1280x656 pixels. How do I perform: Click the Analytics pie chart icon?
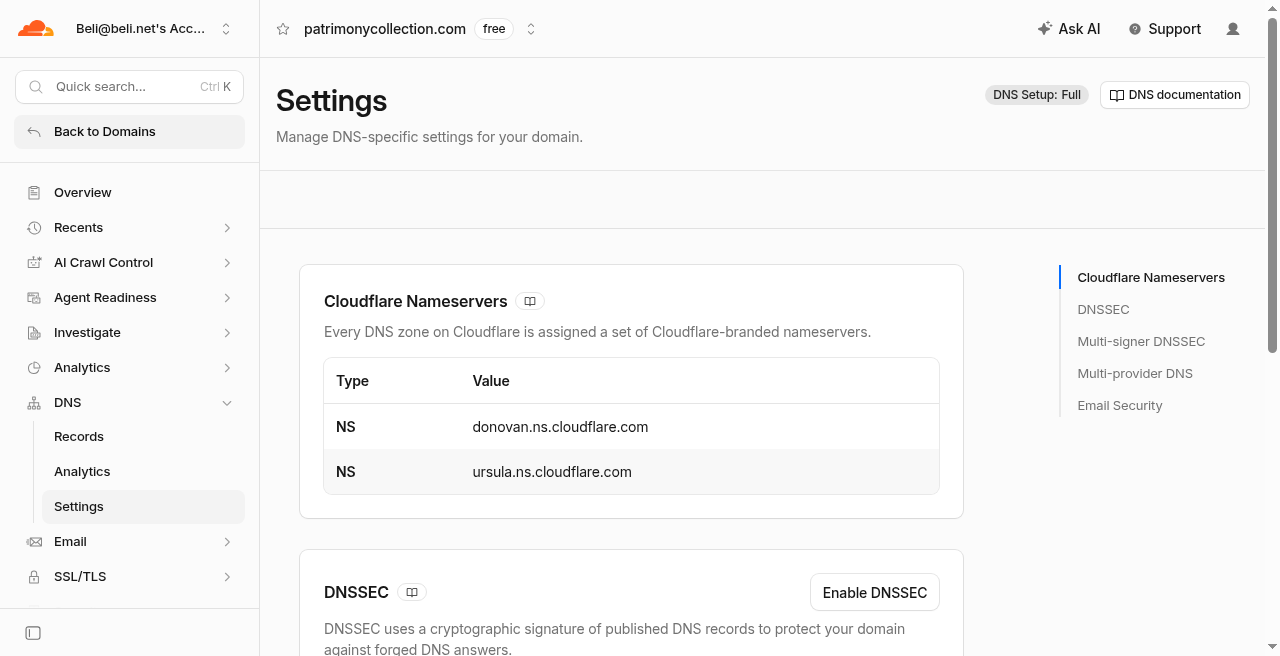pyautogui.click(x=34, y=368)
